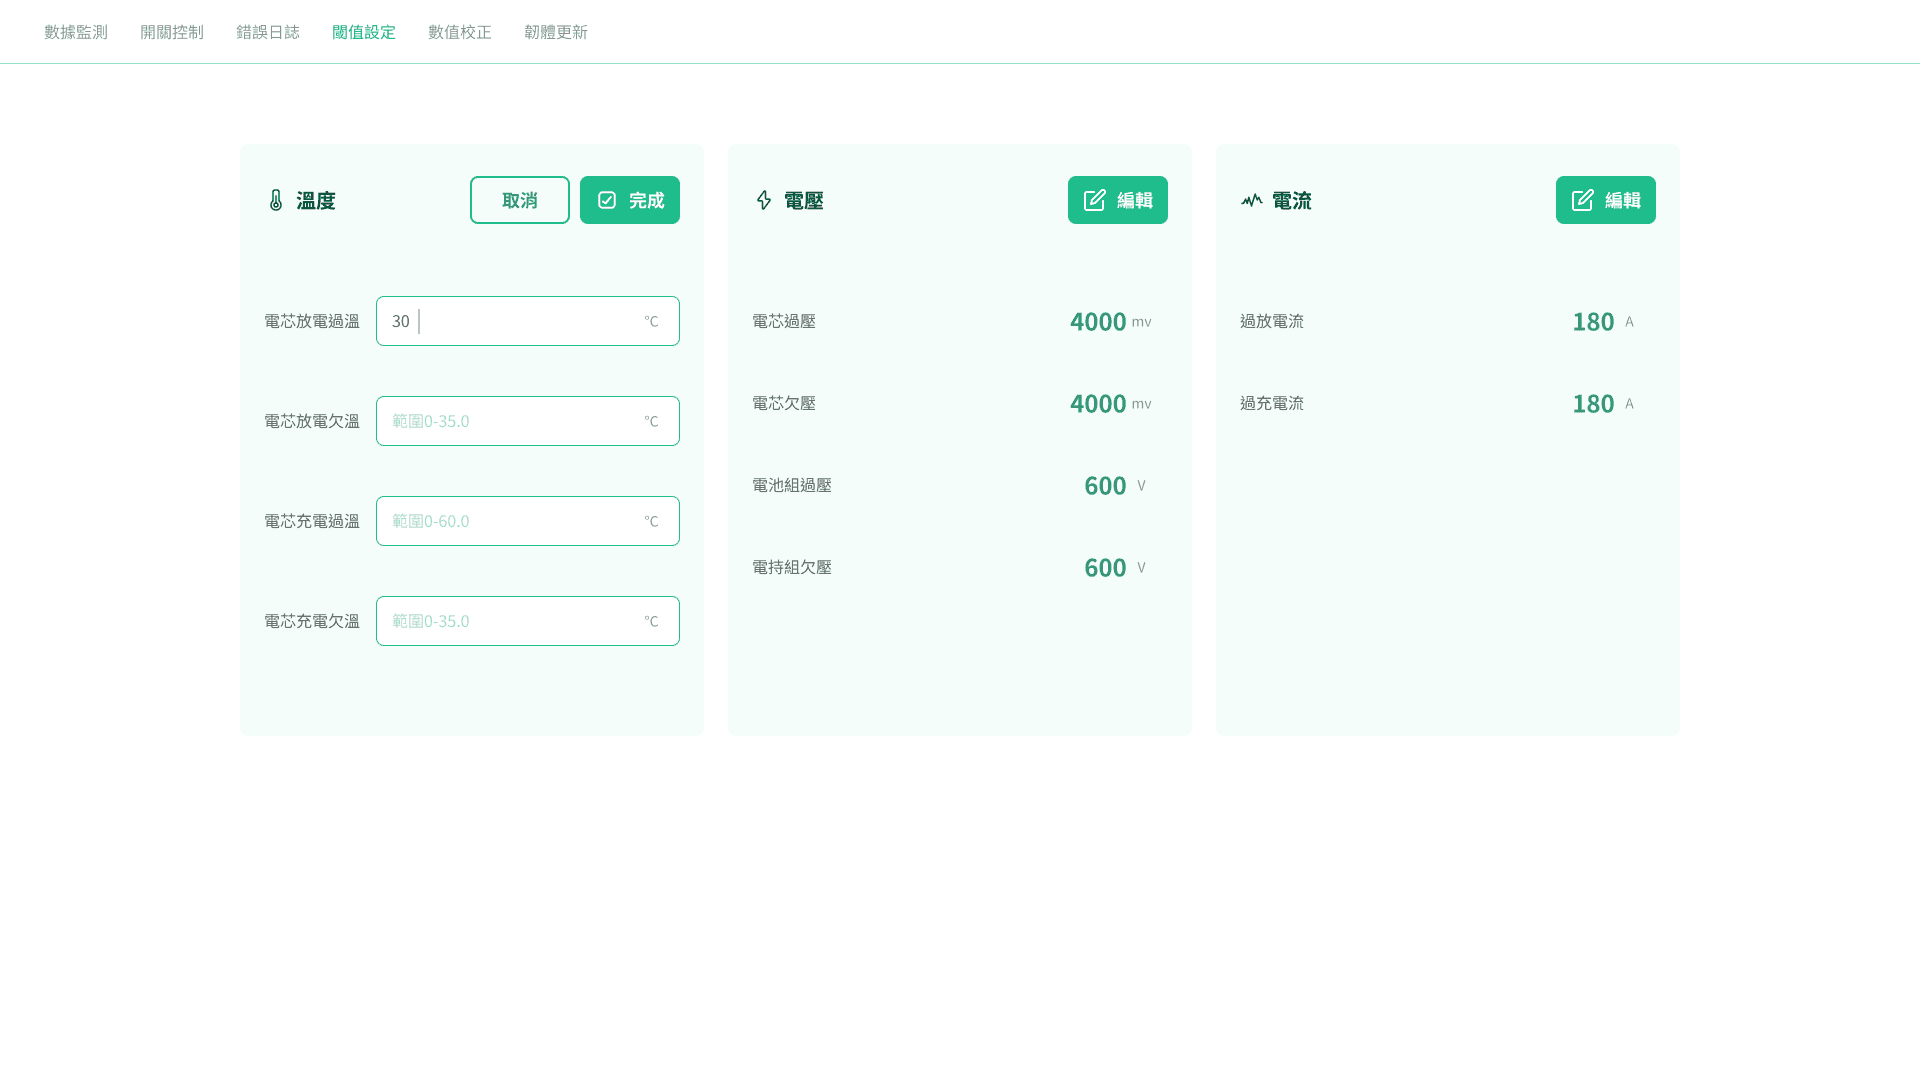
Task: Confirm changes with the 完成 button
Action: point(629,199)
